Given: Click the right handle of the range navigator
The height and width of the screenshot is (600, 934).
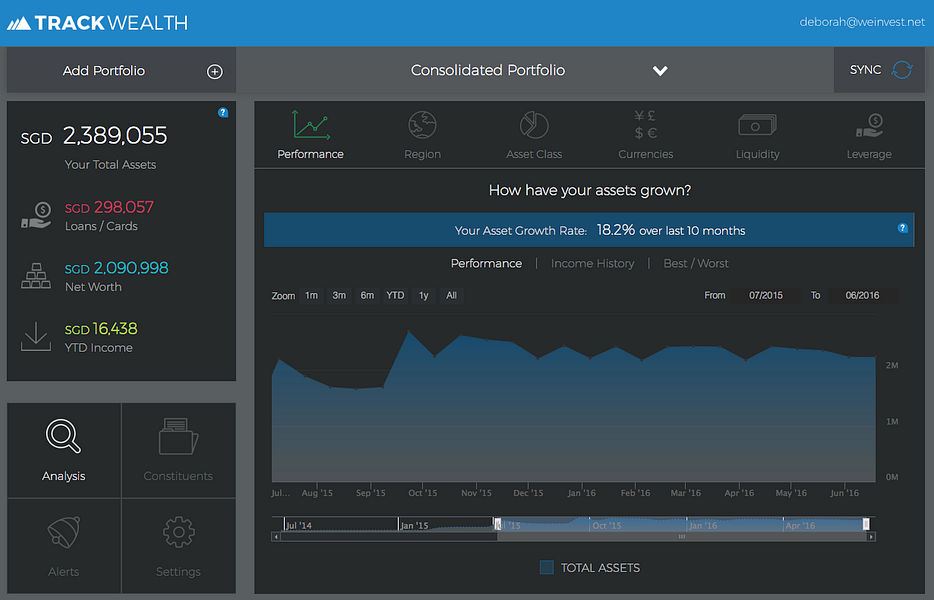Looking at the screenshot, I should coord(866,524).
